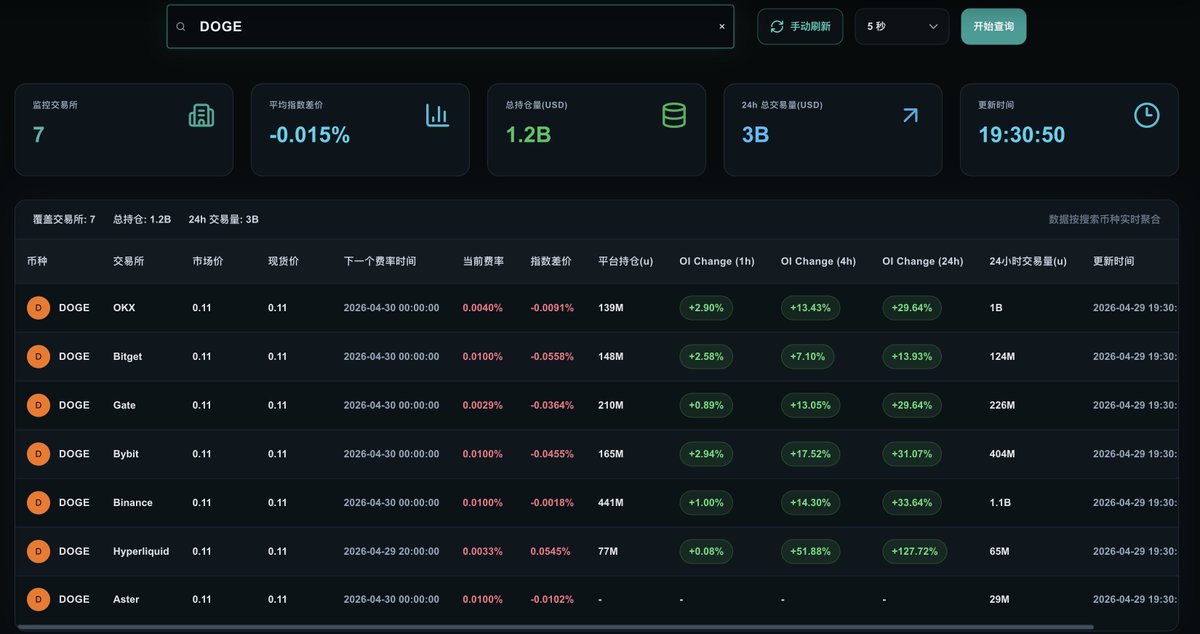
Task: Click the Bitget exchange name
Action: [x=128, y=356]
